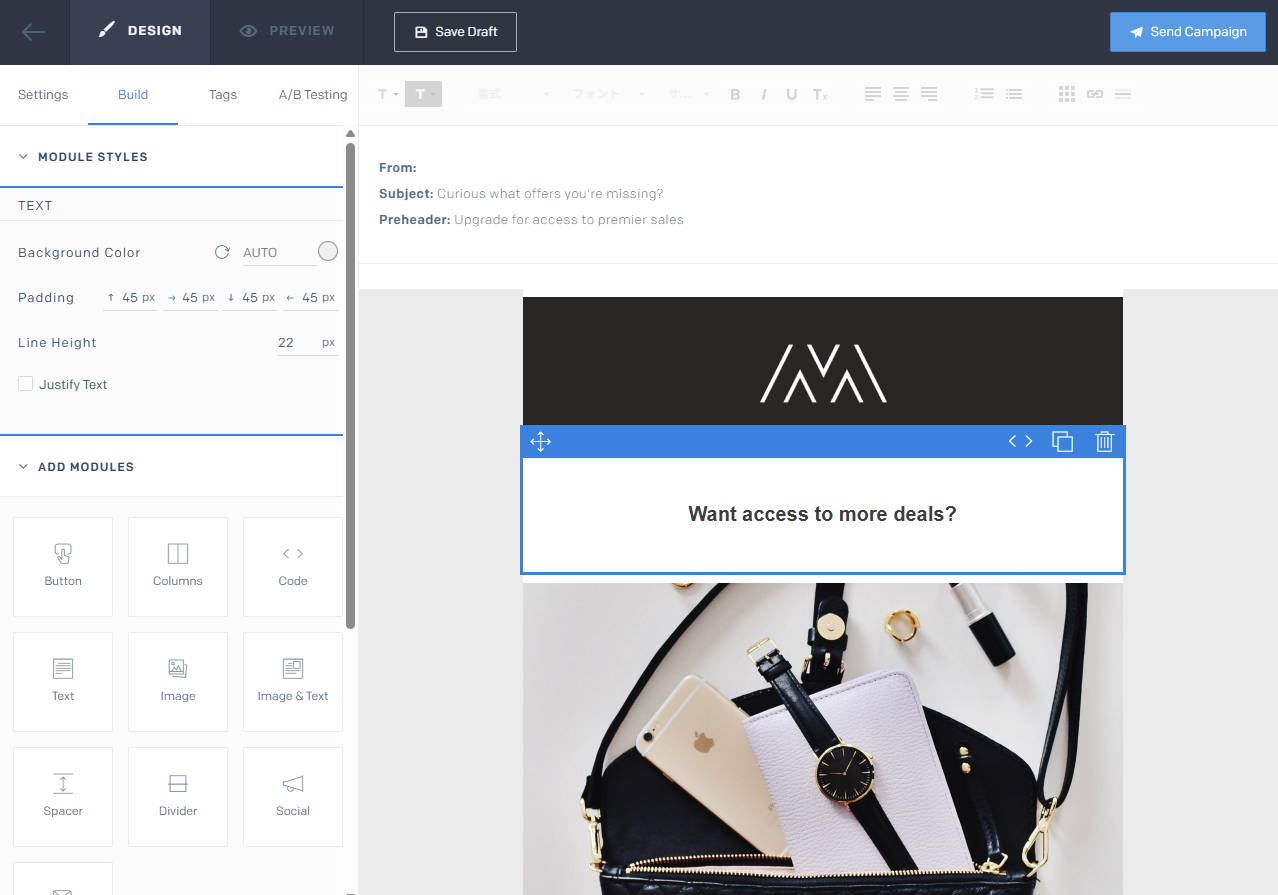This screenshot has width=1278, height=895.
Task: Add an Image module
Action: point(178,682)
